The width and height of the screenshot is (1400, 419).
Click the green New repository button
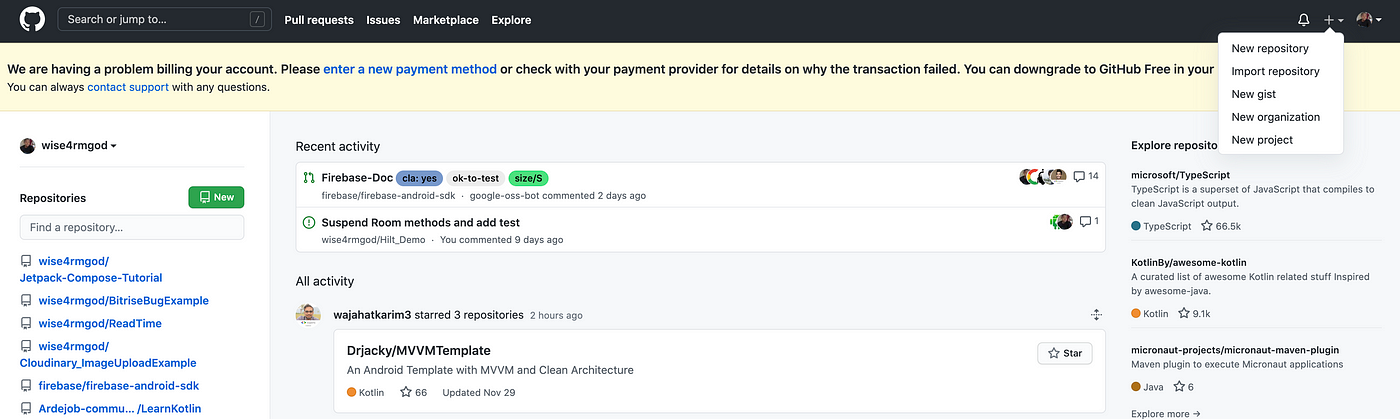click(x=216, y=197)
